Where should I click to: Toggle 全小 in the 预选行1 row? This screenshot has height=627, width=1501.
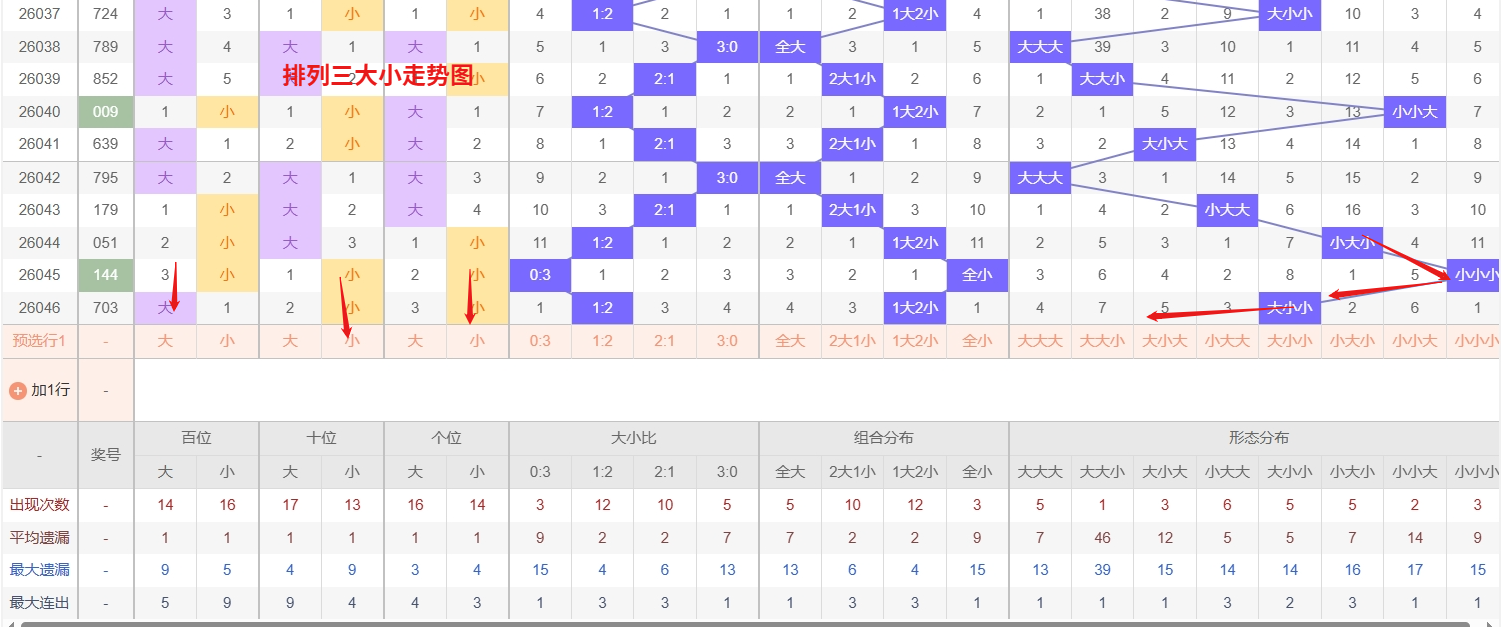click(977, 341)
